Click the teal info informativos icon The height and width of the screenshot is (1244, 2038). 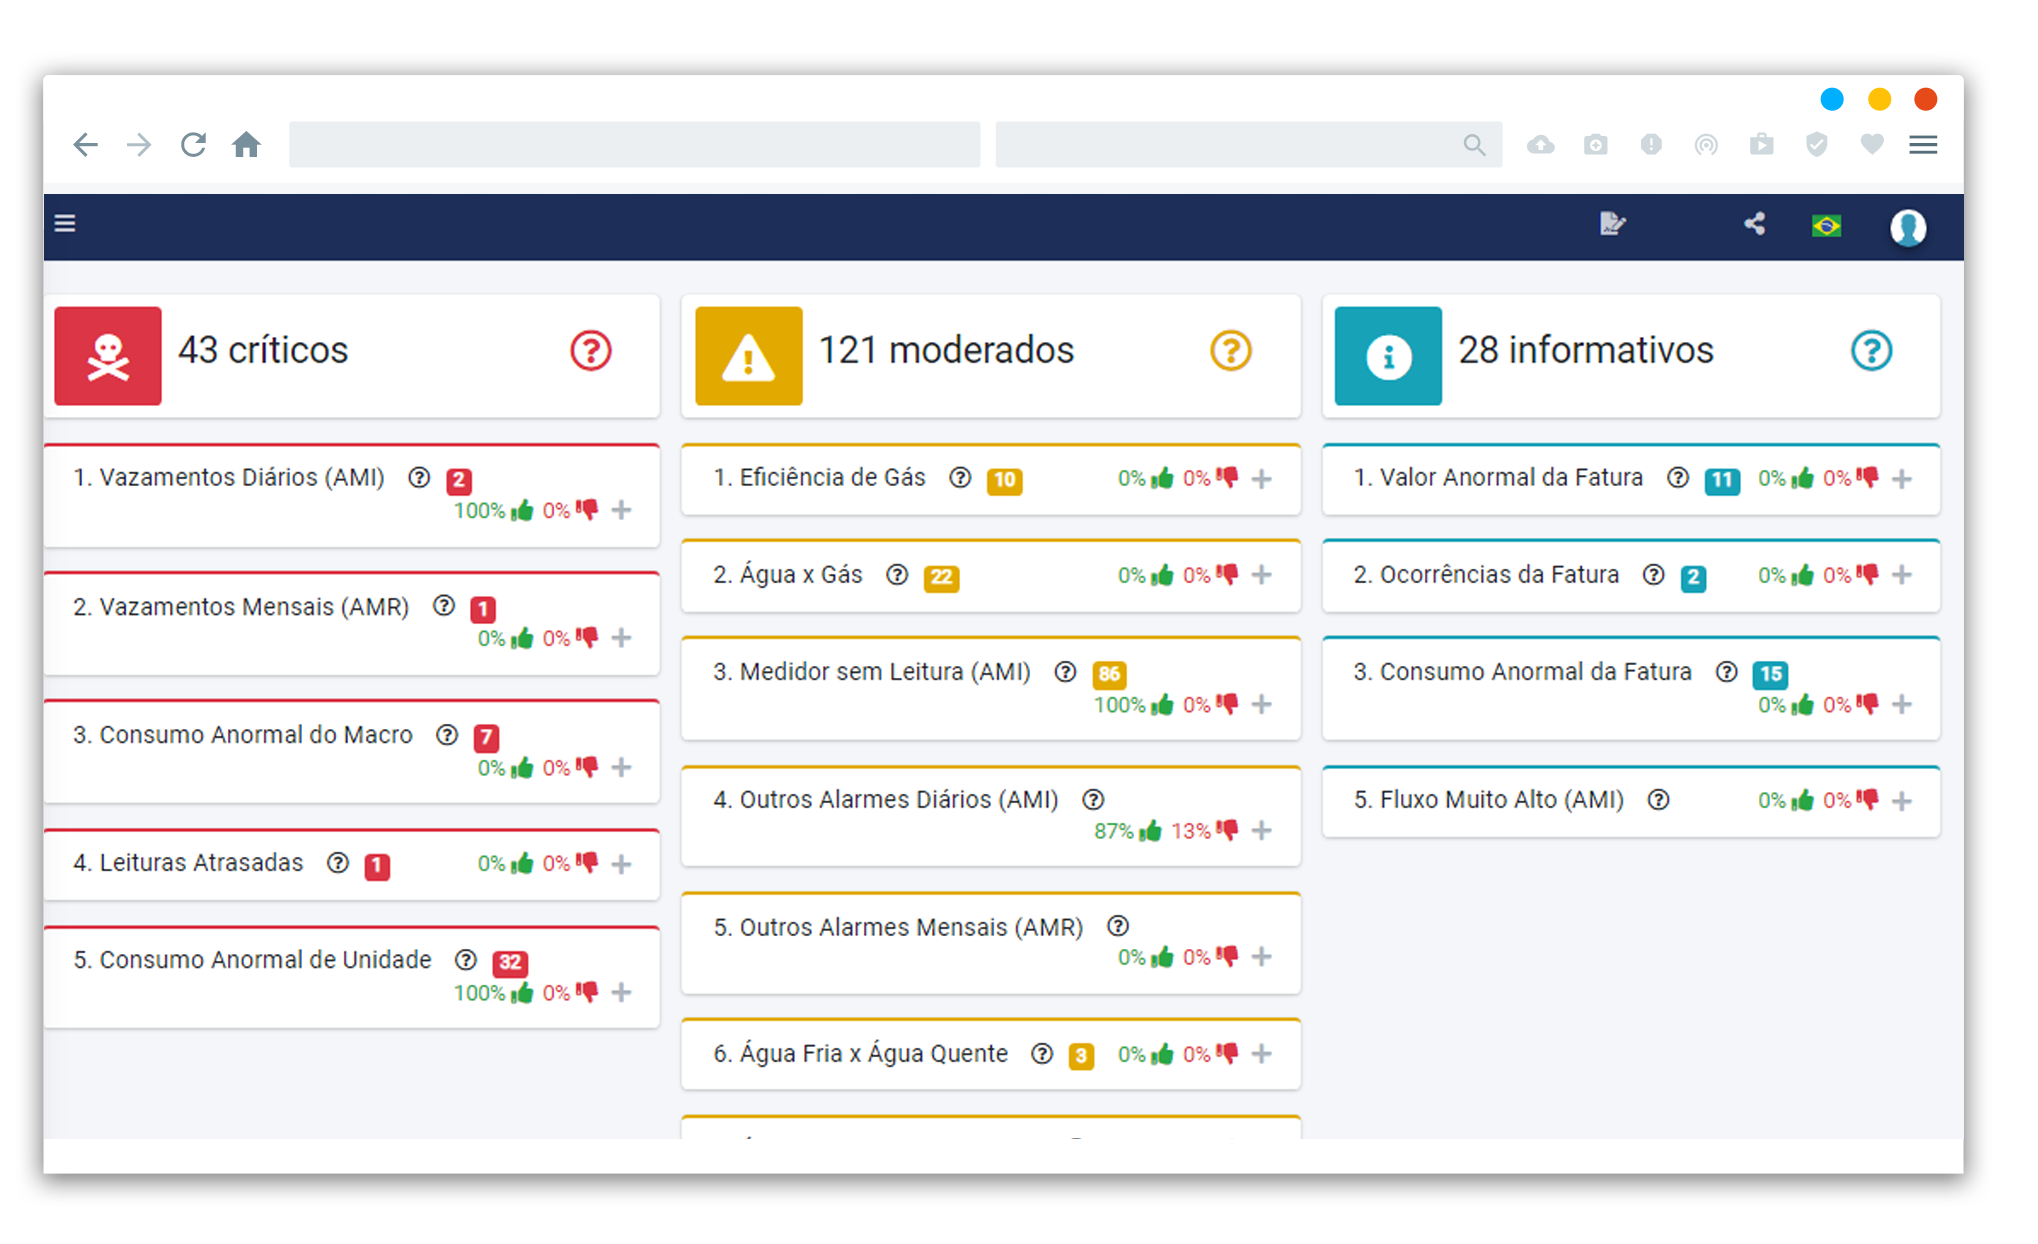pyautogui.click(x=1388, y=355)
